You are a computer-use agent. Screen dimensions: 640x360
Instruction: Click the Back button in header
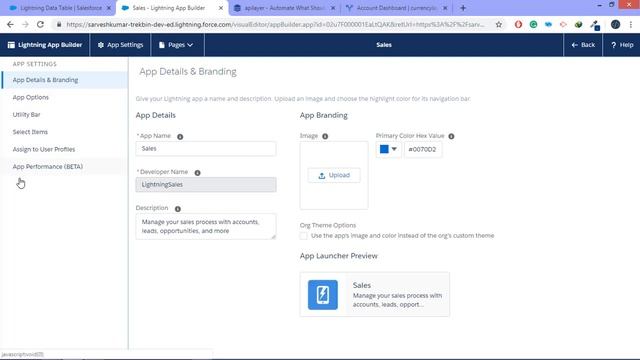click(583, 45)
